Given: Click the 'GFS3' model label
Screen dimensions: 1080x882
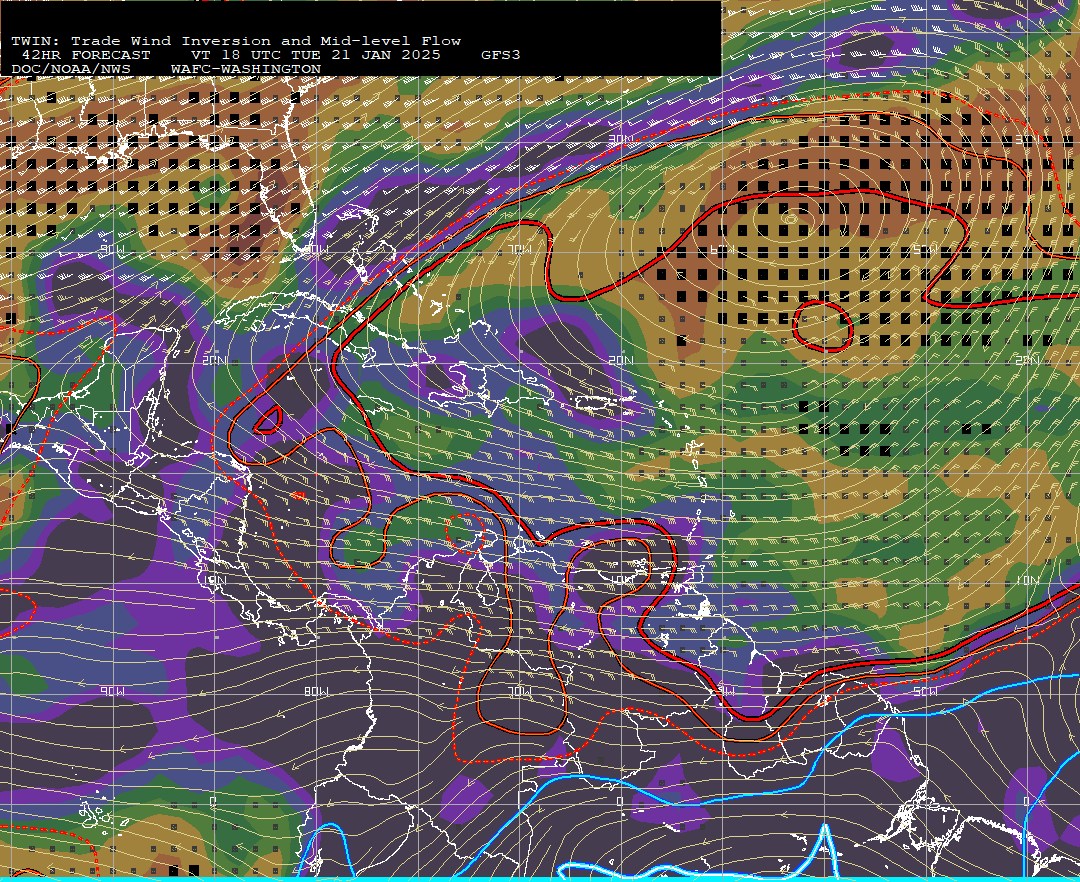Looking at the screenshot, I should [x=501, y=55].
